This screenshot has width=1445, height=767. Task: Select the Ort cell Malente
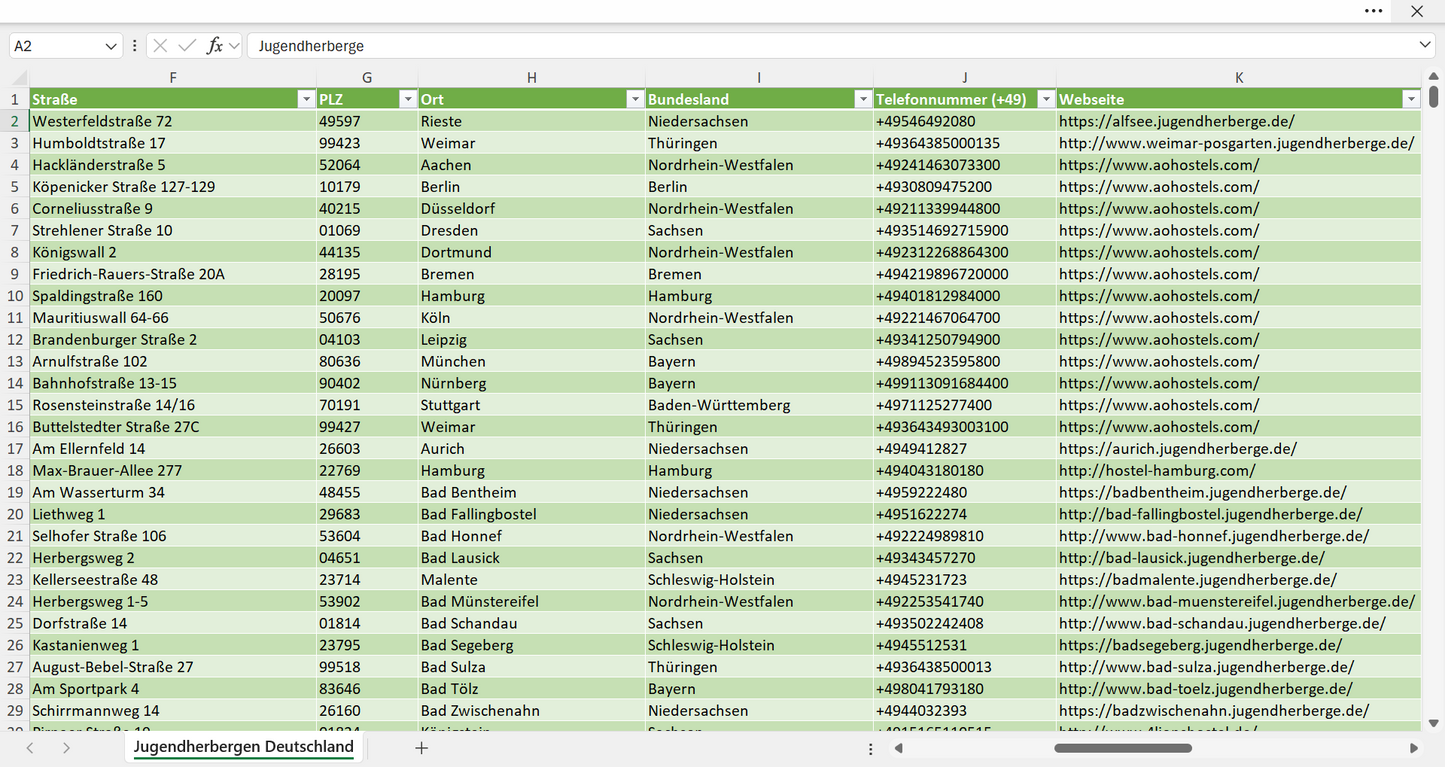(x=532, y=580)
